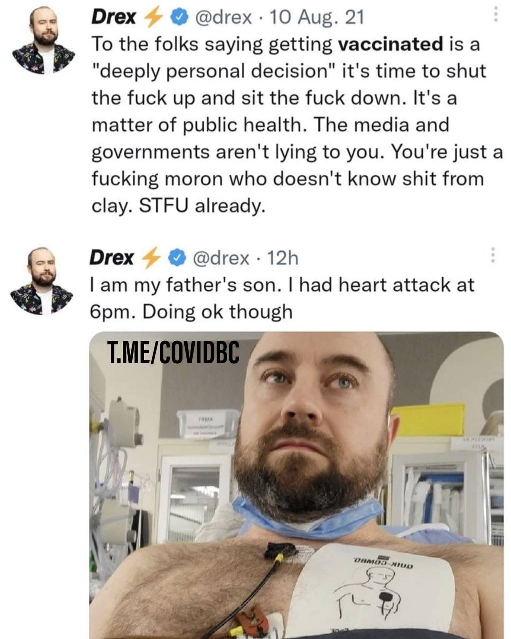Open the profile avatar on the 12h tweet

tap(42, 281)
